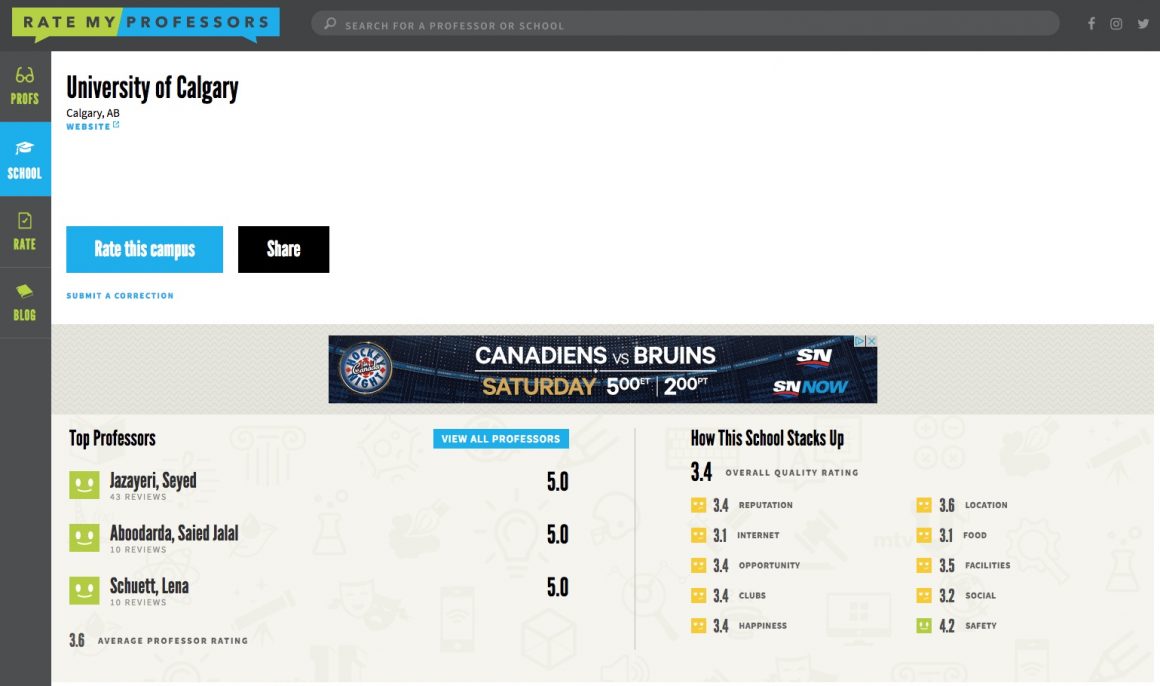Click the black Share button
The width and height of the screenshot is (1160, 686).
(283, 249)
